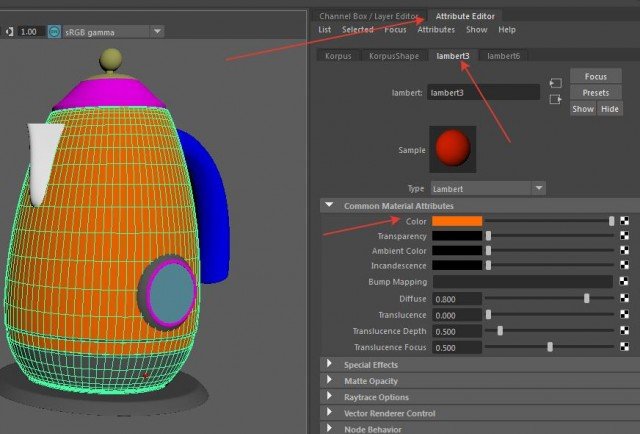The image size is (640, 434).
Task: Open texture map for Ambient Color
Action: coord(625,251)
